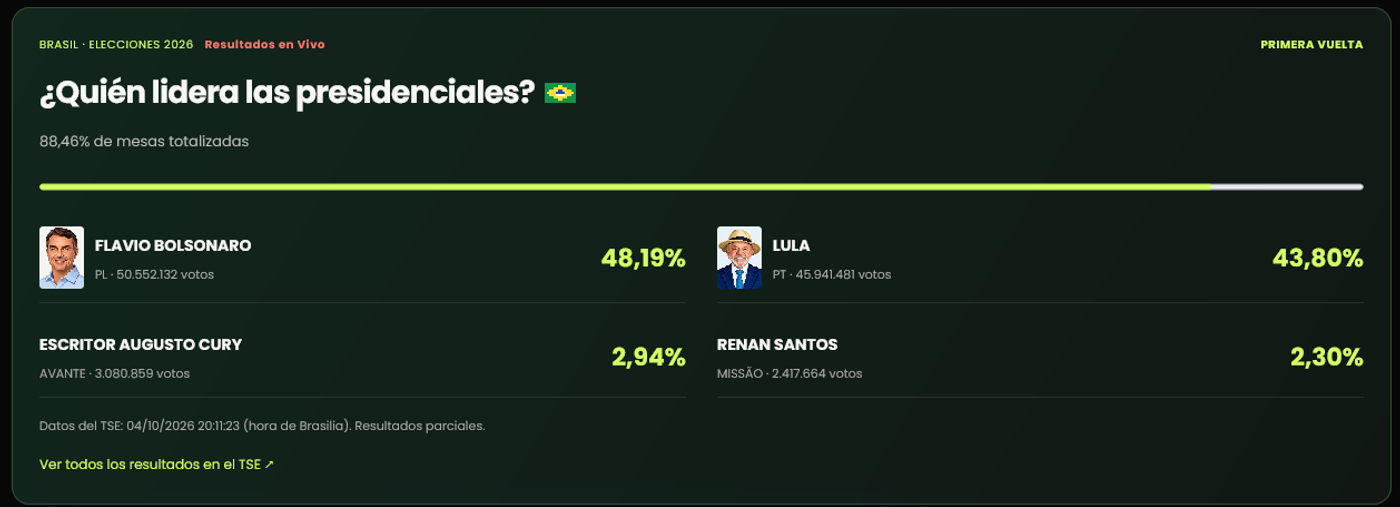Click Flavio Bolsonaro's candidate photo
The image size is (1400, 507).
[x=61, y=257]
